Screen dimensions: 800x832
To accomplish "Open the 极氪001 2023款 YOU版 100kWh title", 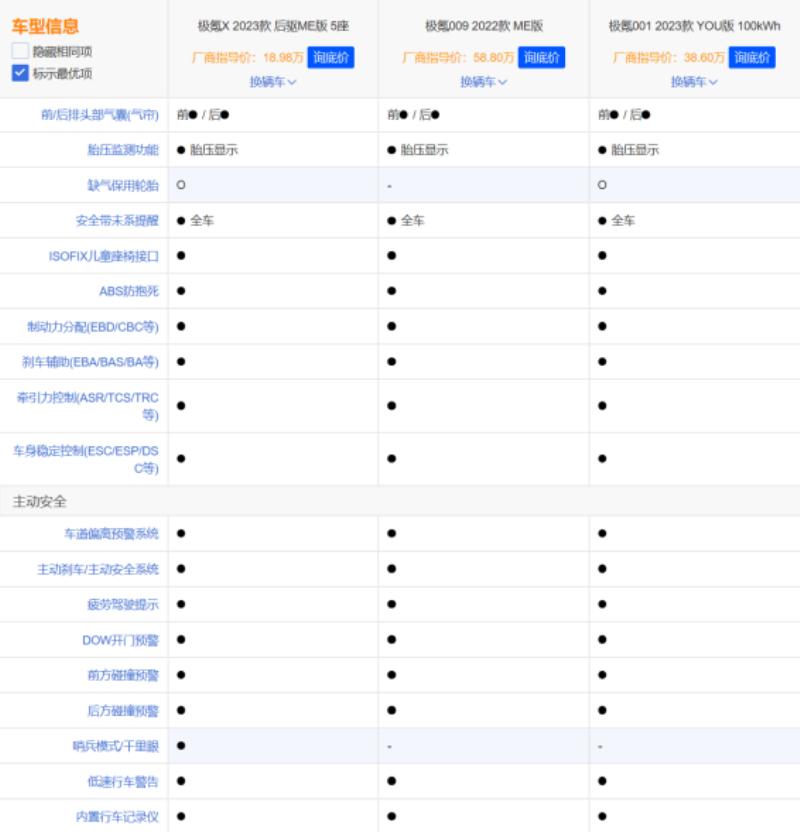I will coord(694,26).
